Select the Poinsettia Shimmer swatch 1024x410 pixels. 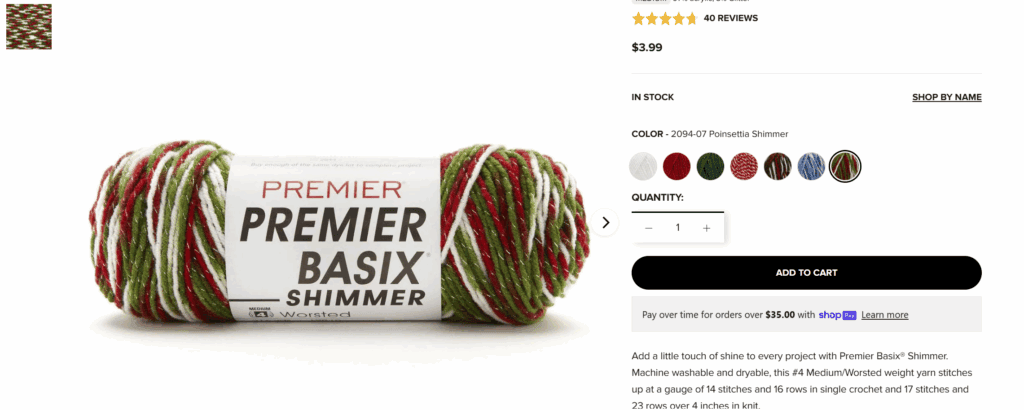(x=845, y=166)
